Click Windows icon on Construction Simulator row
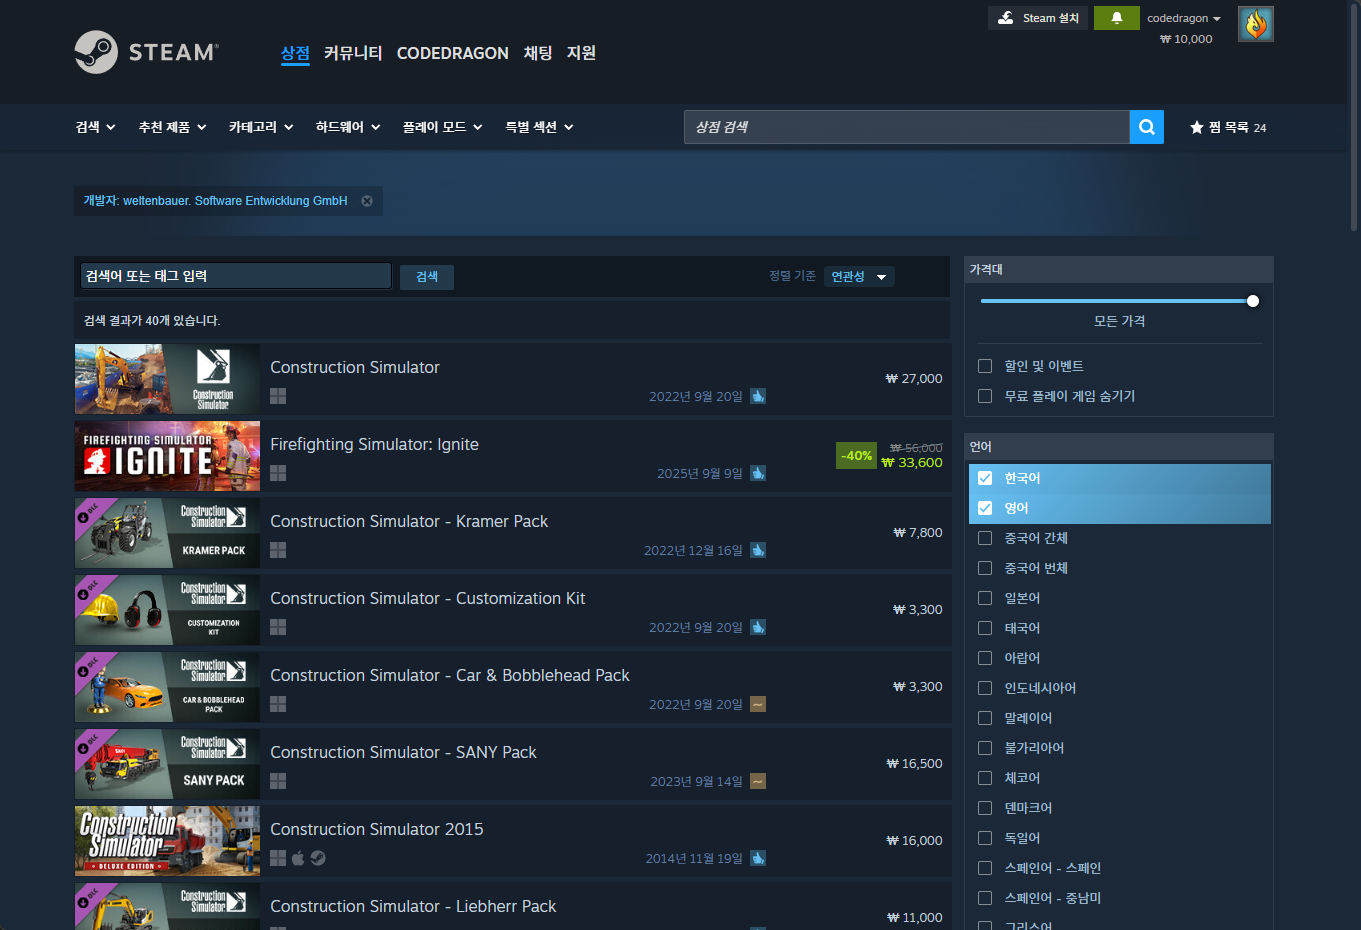Screen dimensions: 1361x930 pyautogui.click(x=278, y=396)
